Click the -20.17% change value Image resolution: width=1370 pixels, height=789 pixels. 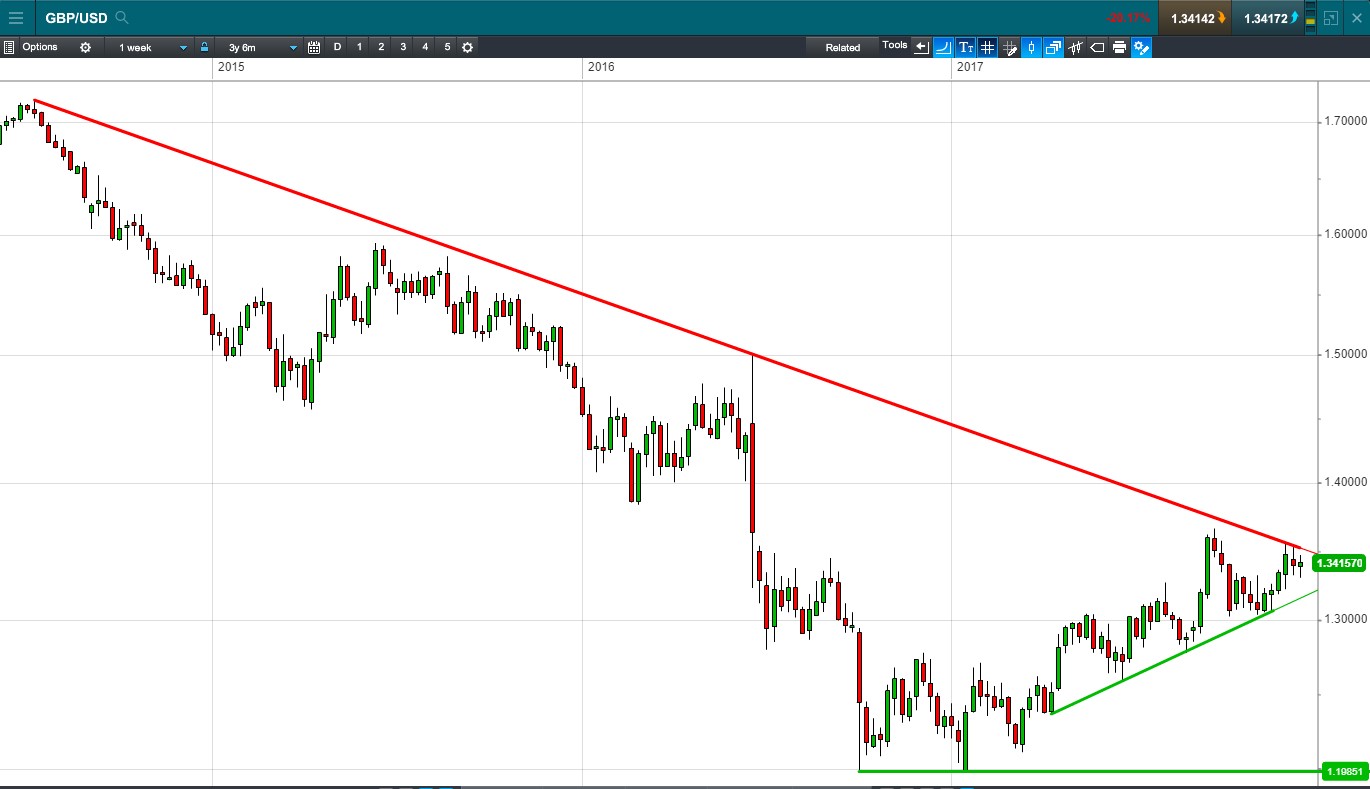[x=1128, y=18]
